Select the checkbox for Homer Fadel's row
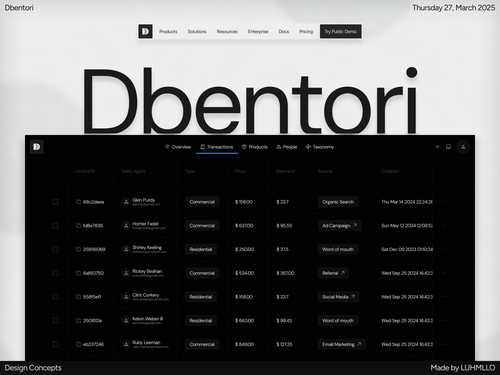The image size is (500, 375). (x=55, y=225)
